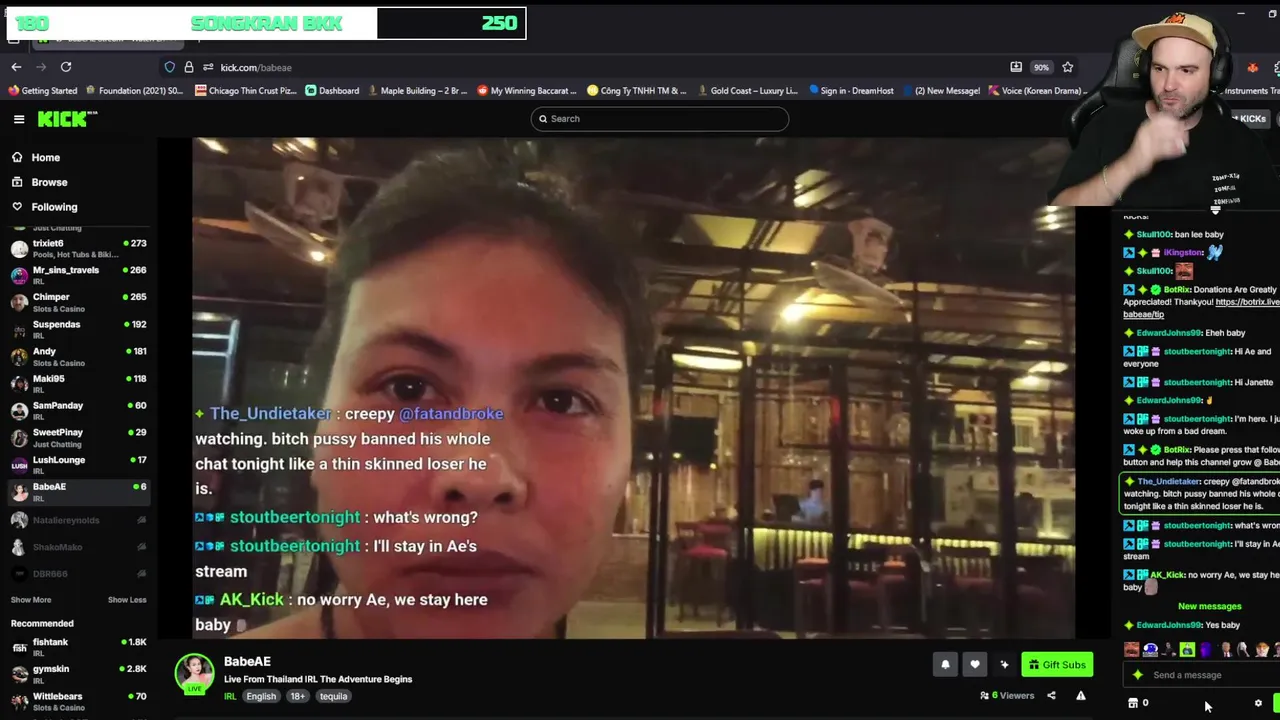Open the chat shop icon showing 0
The height and width of the screenshot is (720, 1280).
(x=1138, y=703)
